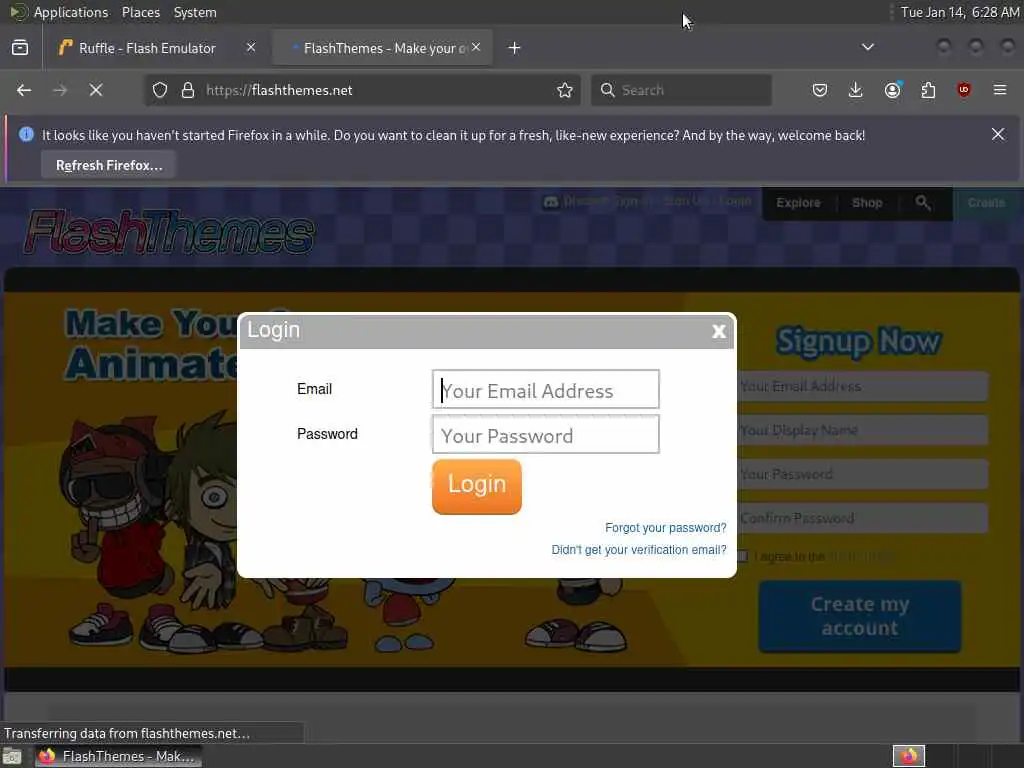The image size is (1024, 768).
Task: Open the Firefox account icon
Action: click(893, 90)
